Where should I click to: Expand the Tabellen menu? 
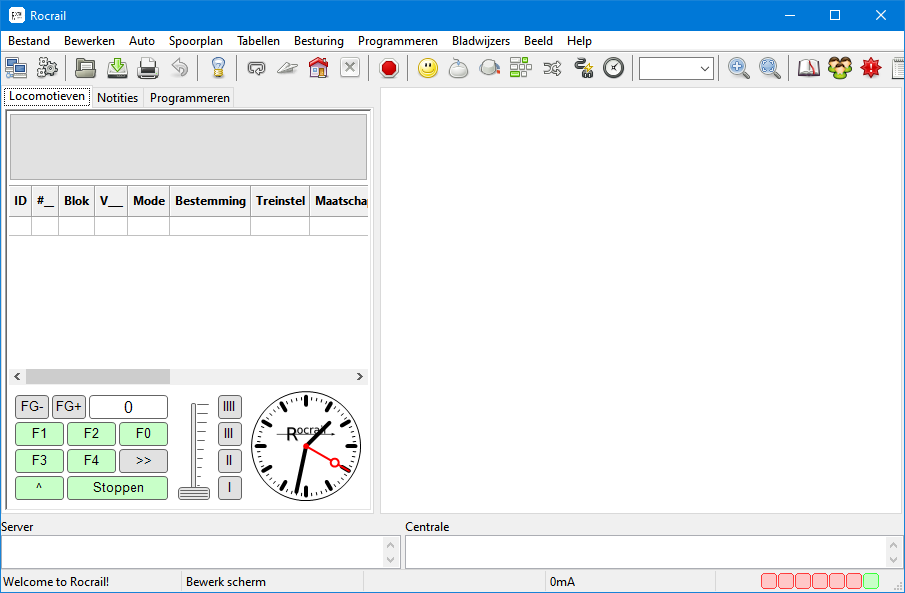258,41
